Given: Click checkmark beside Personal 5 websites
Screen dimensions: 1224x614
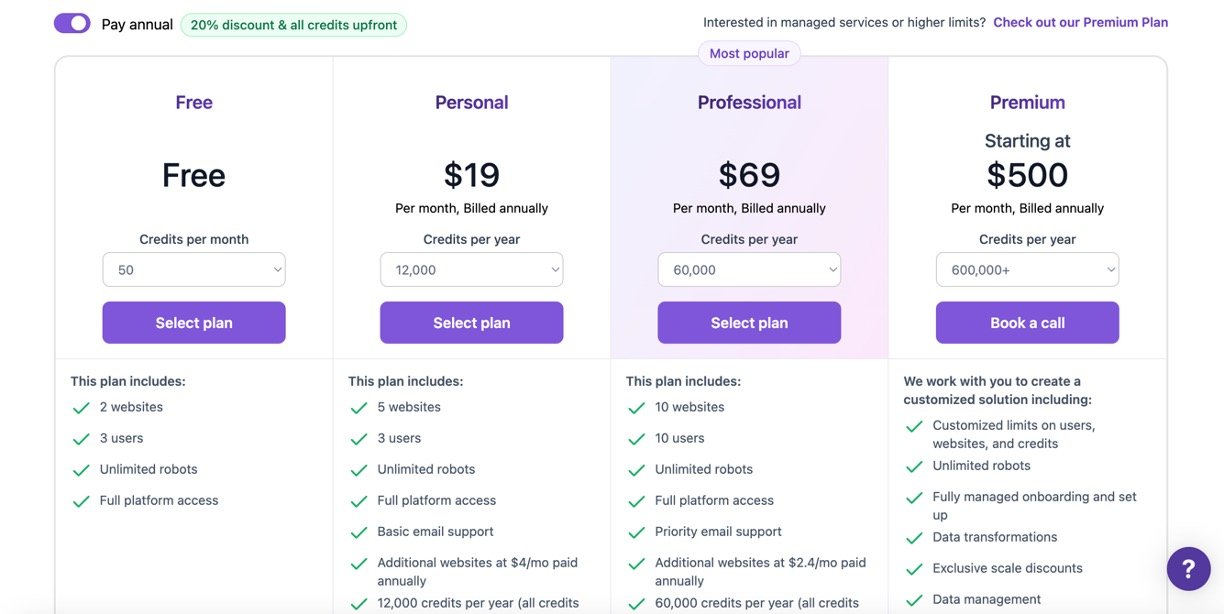Looking at the screenshot, I should [x=359, y=408].
